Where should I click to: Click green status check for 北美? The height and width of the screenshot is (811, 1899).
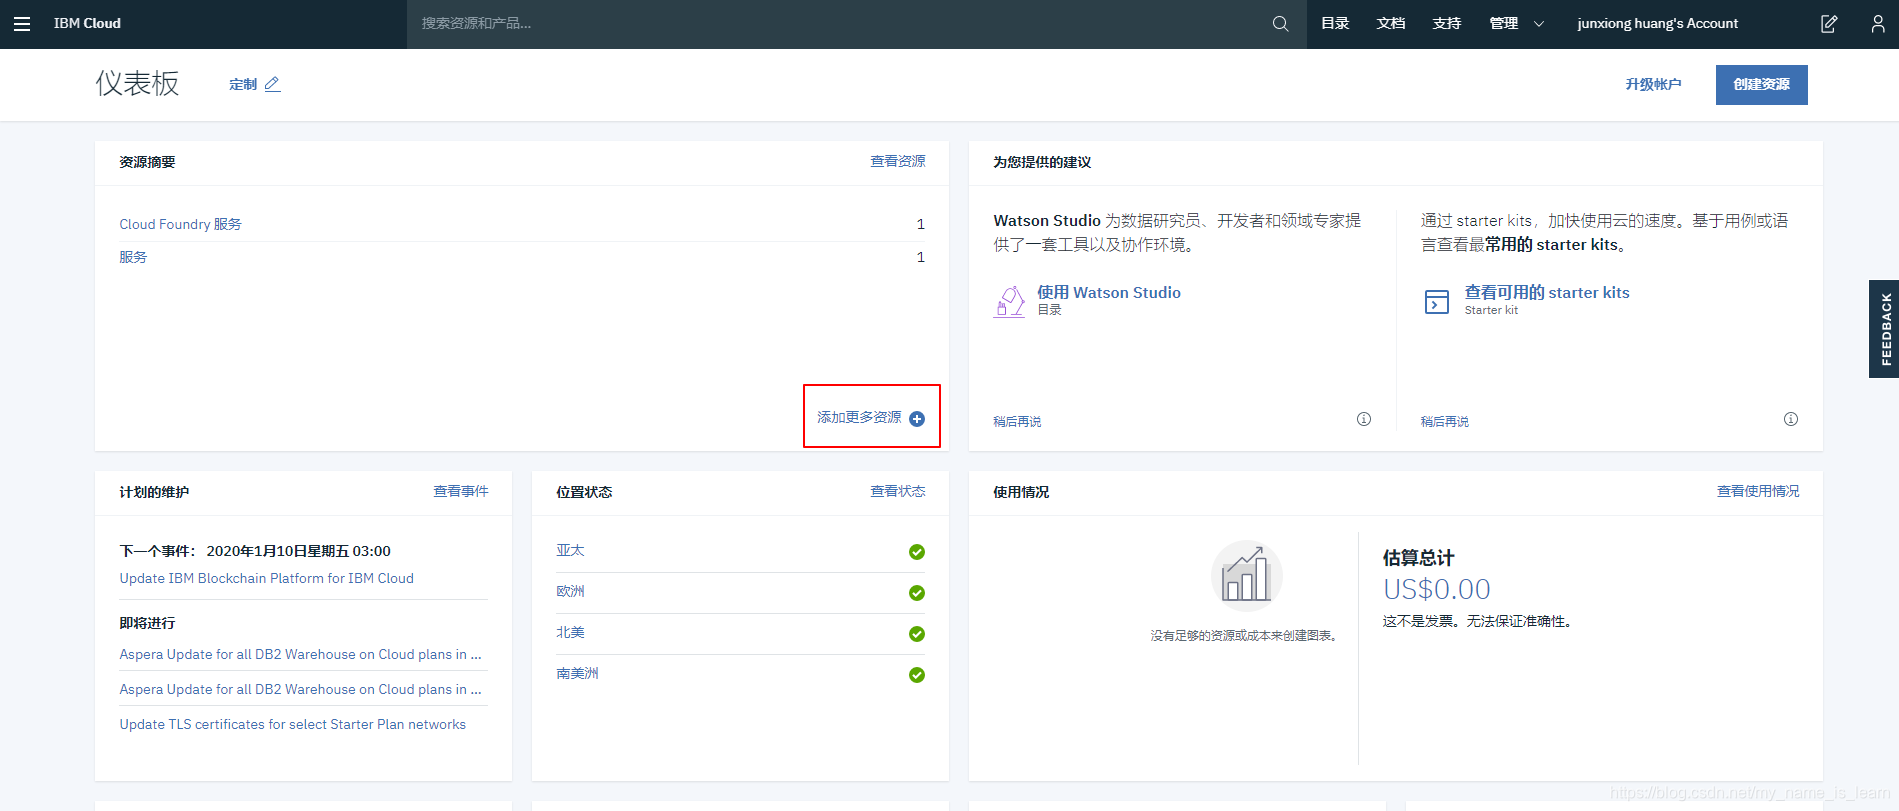[x=917, y=634]
